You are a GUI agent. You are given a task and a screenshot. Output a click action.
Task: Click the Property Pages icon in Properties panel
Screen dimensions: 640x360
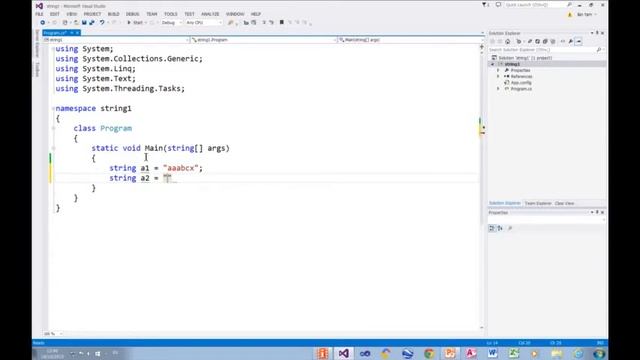[510, 229]
